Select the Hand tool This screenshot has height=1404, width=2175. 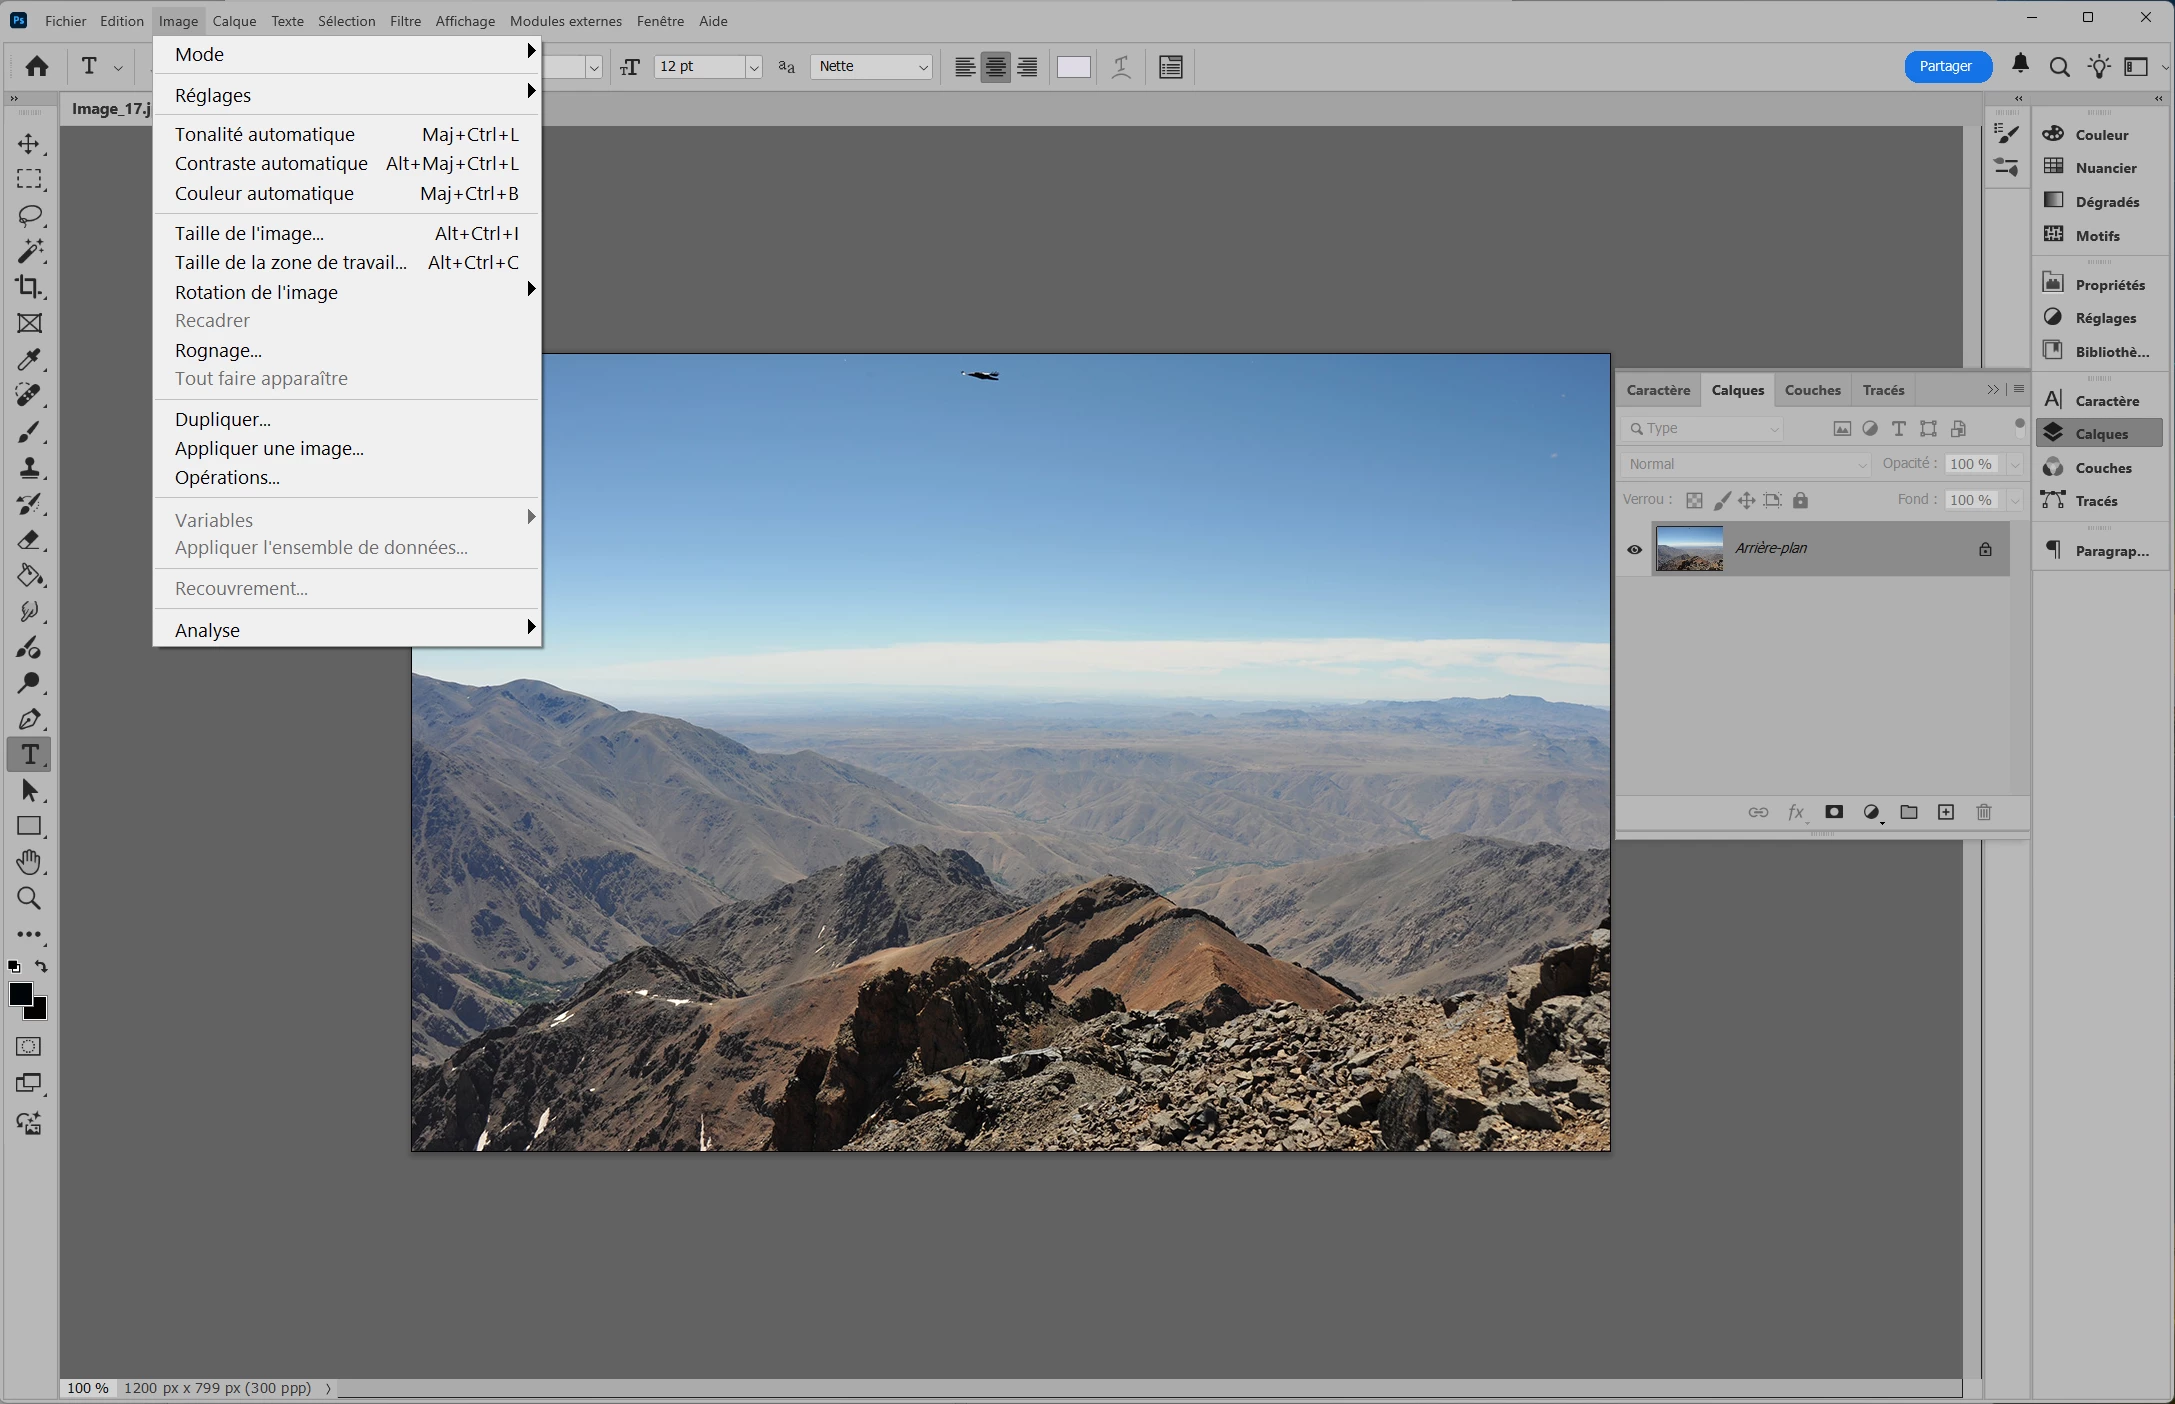coord(29,862)
